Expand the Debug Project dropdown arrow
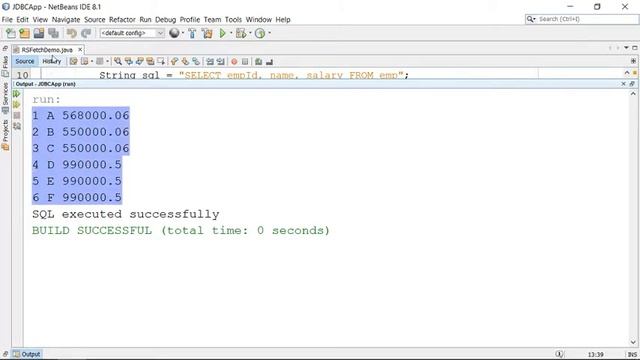The image size is (640, 360). point(250,33)
